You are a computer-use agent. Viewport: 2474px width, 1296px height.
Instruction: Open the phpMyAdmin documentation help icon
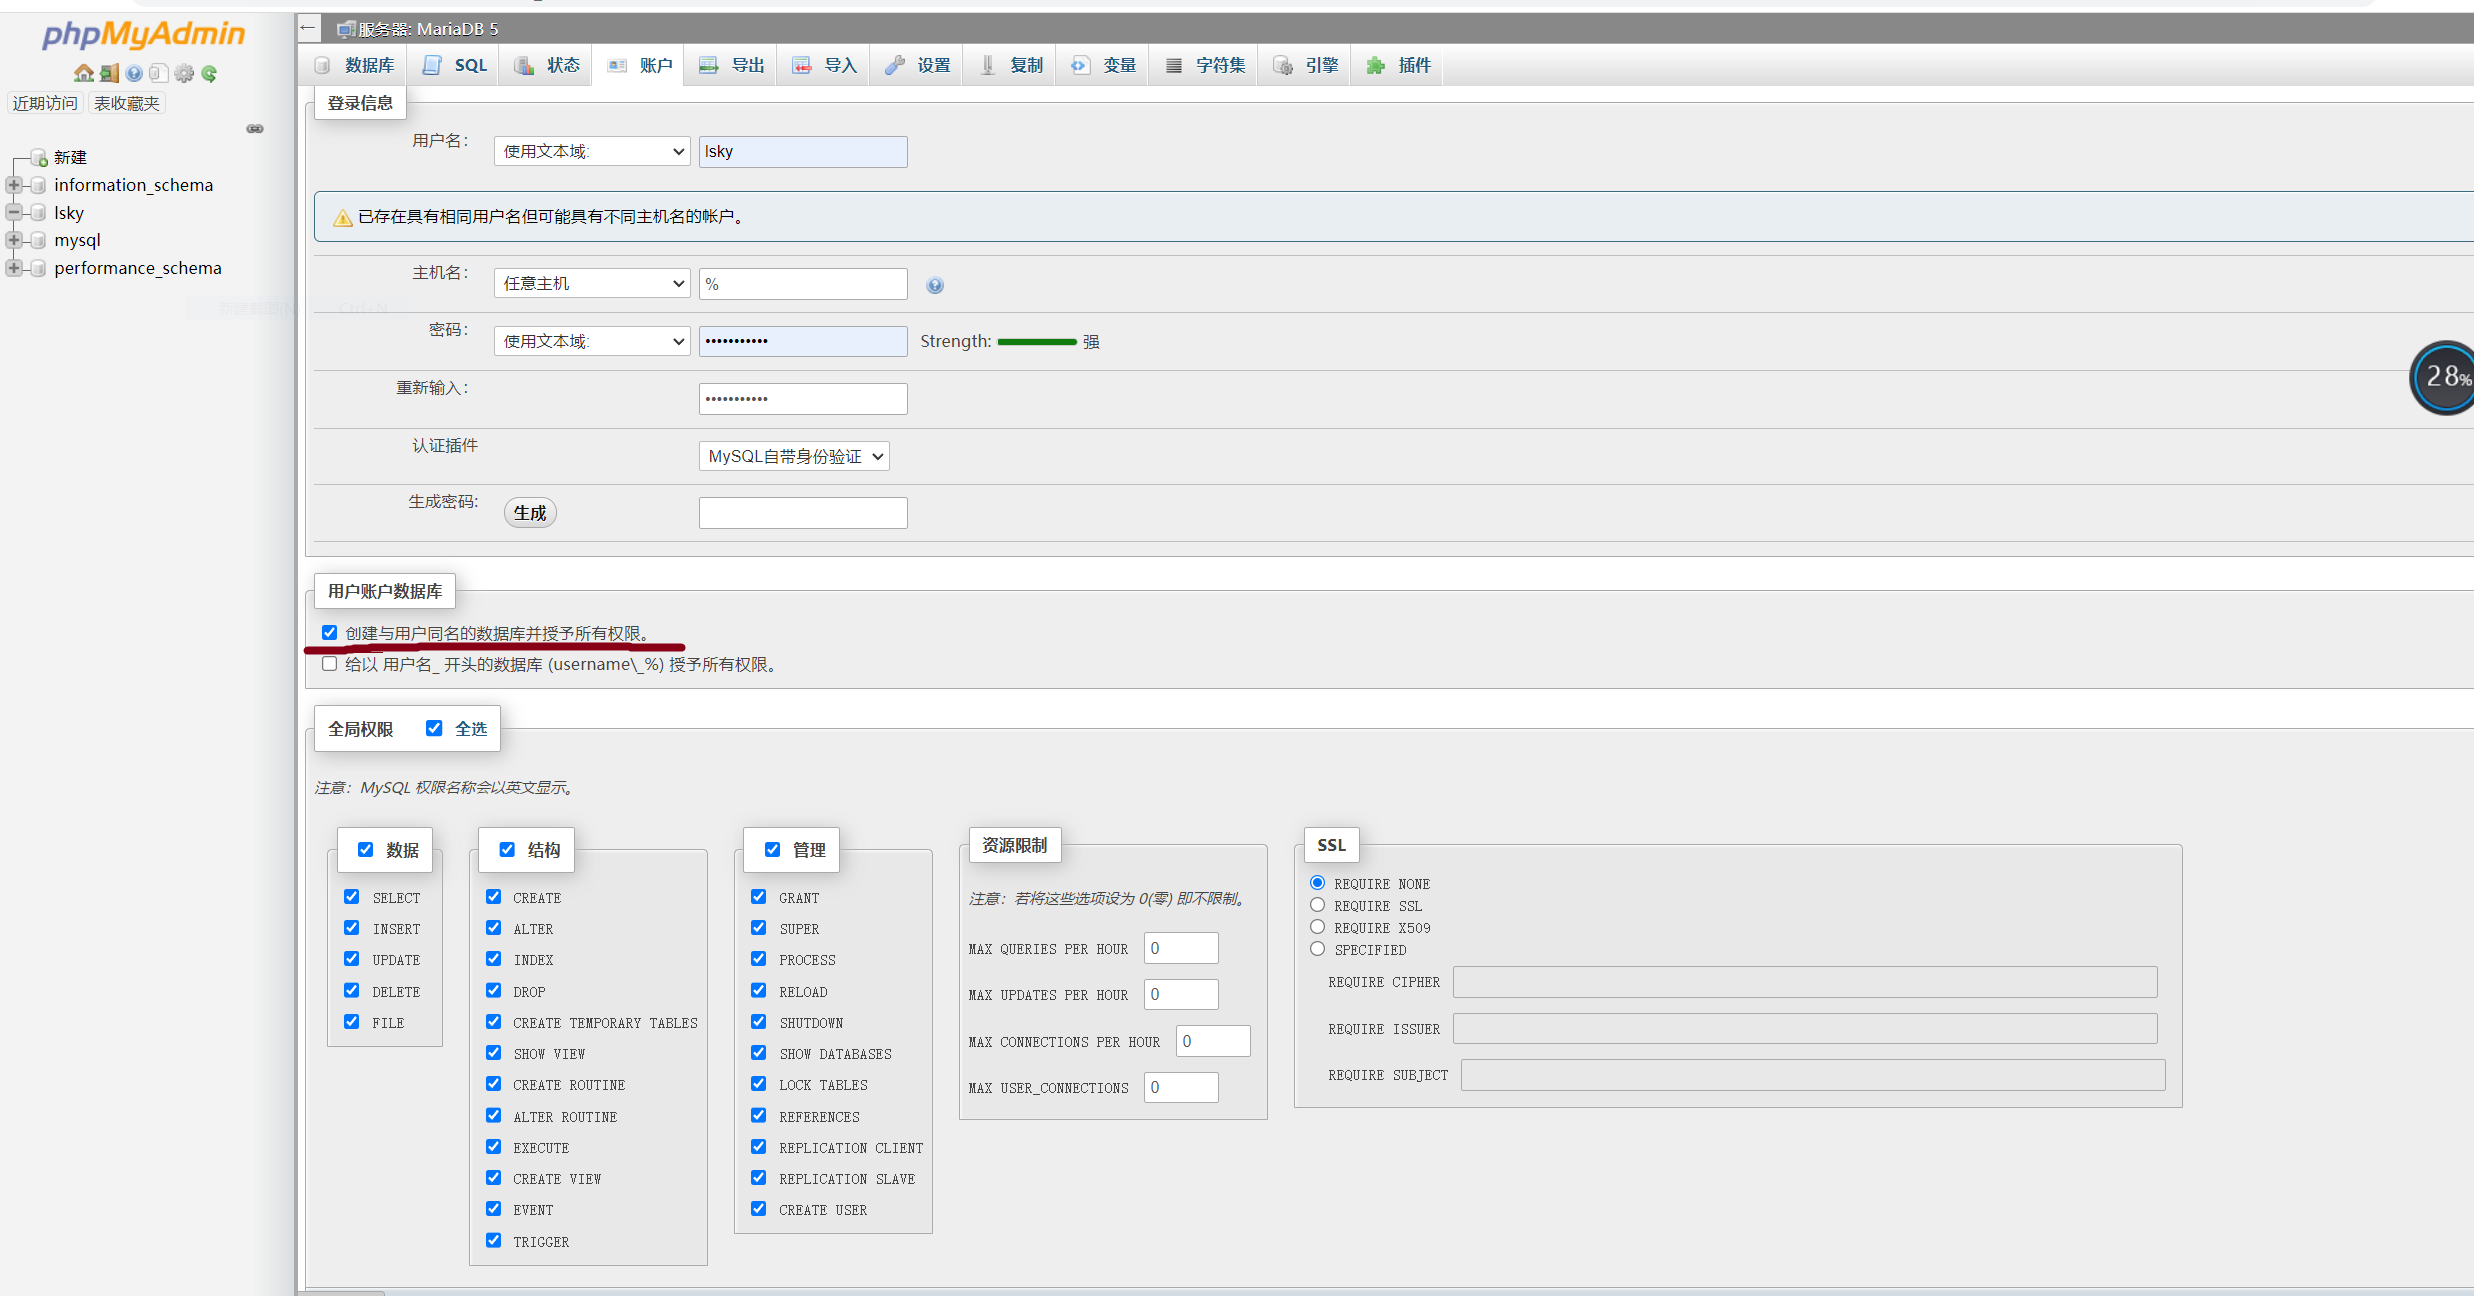click(134, 73)
